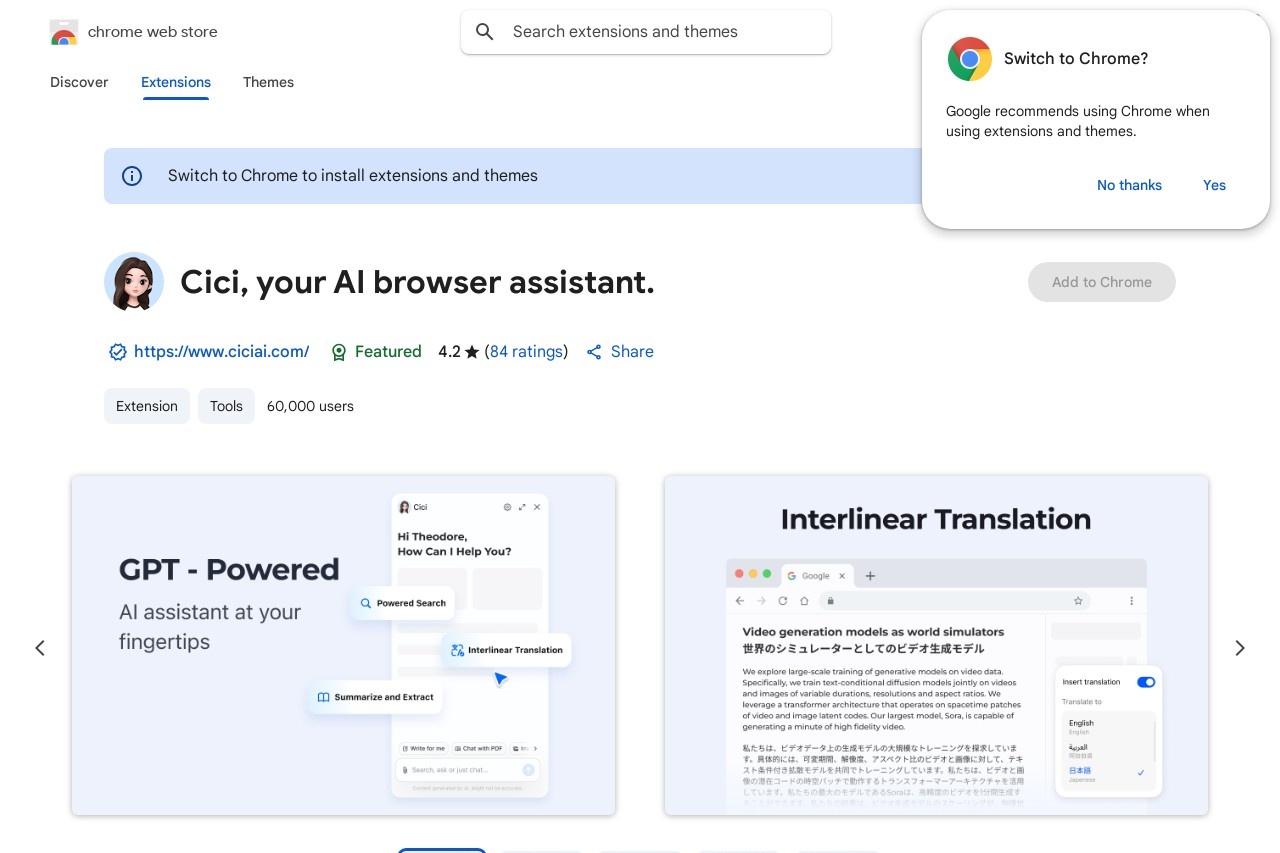Click the 60,000 users text
1280x853 pixels.
point(310,406)
